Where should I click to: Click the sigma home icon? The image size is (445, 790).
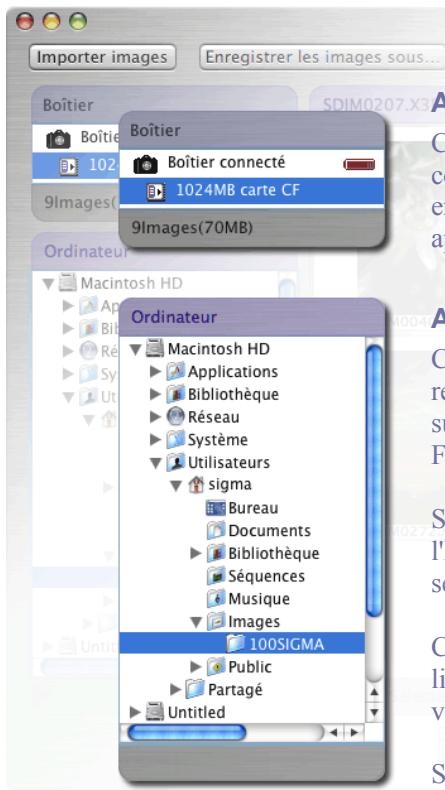point(196,485)
